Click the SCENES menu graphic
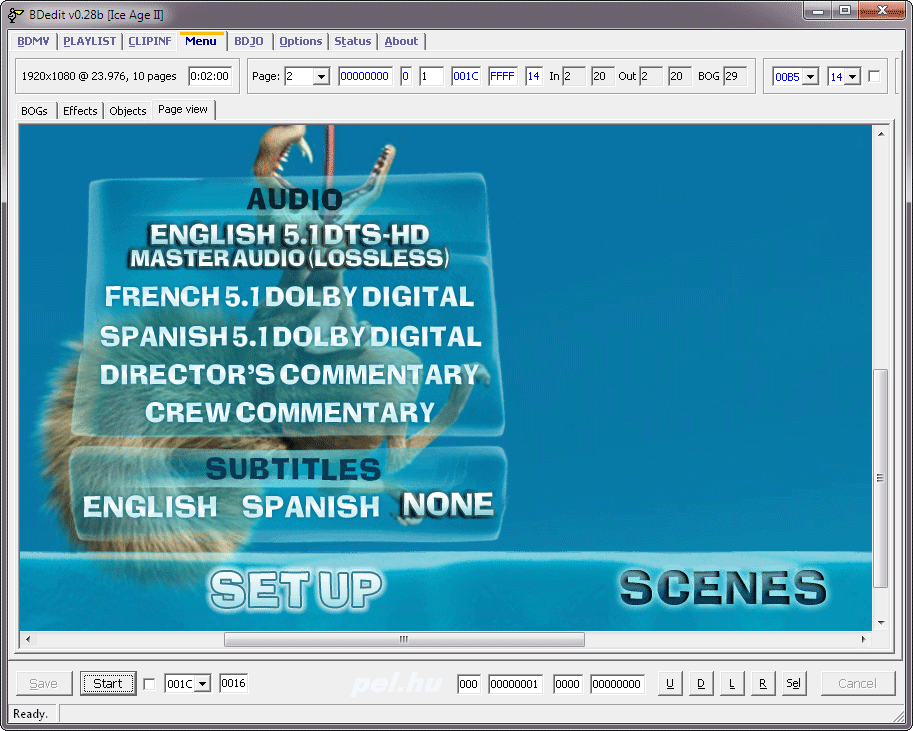 tap(723, 587)
